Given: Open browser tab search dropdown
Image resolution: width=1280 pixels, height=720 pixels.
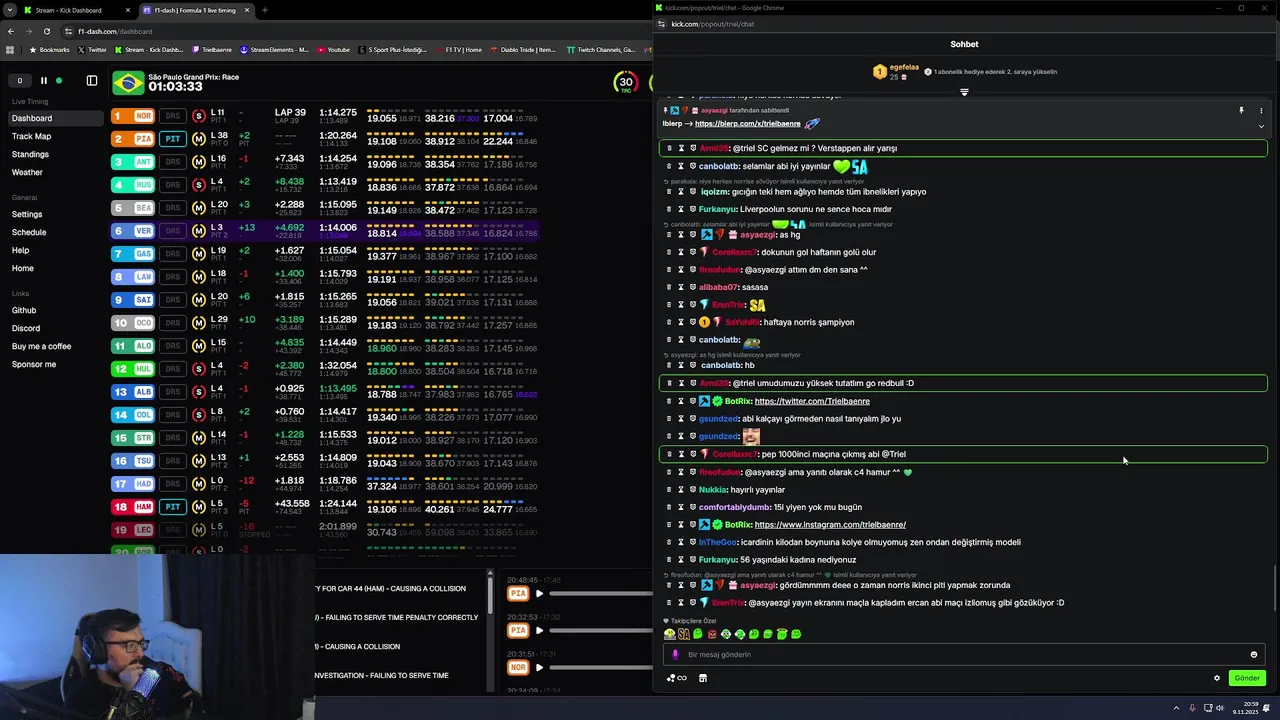Looking at the screenshot, I should coord(10,10).
